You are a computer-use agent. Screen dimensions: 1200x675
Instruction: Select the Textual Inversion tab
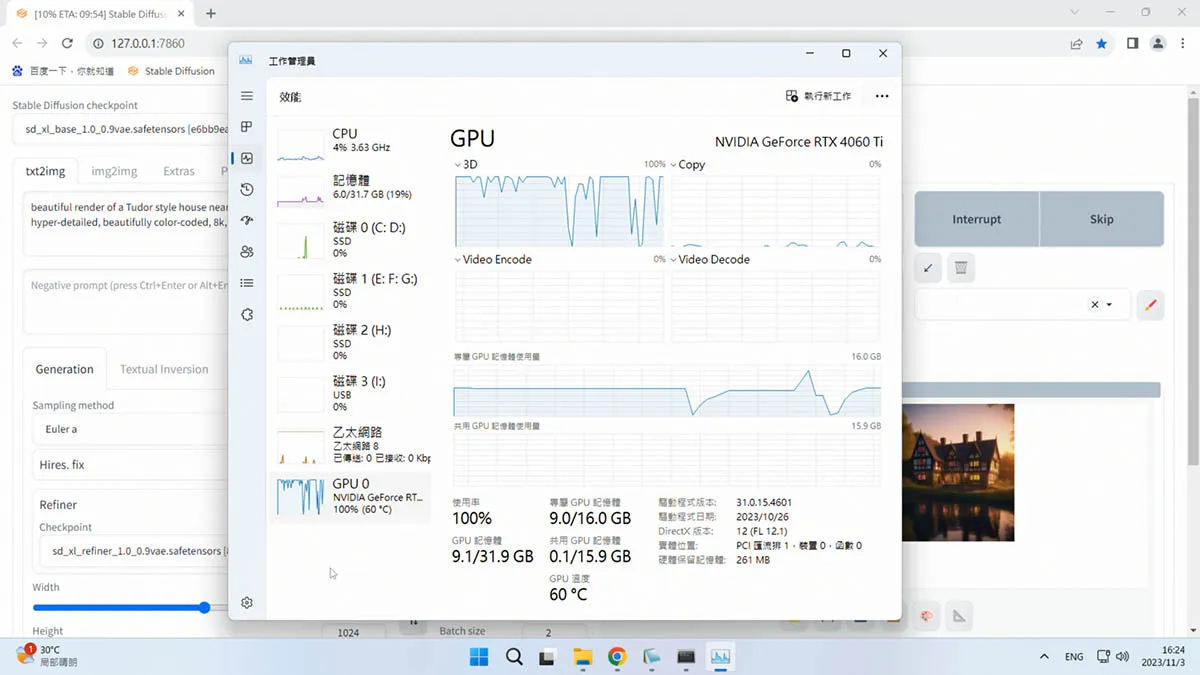coord(164,369)
